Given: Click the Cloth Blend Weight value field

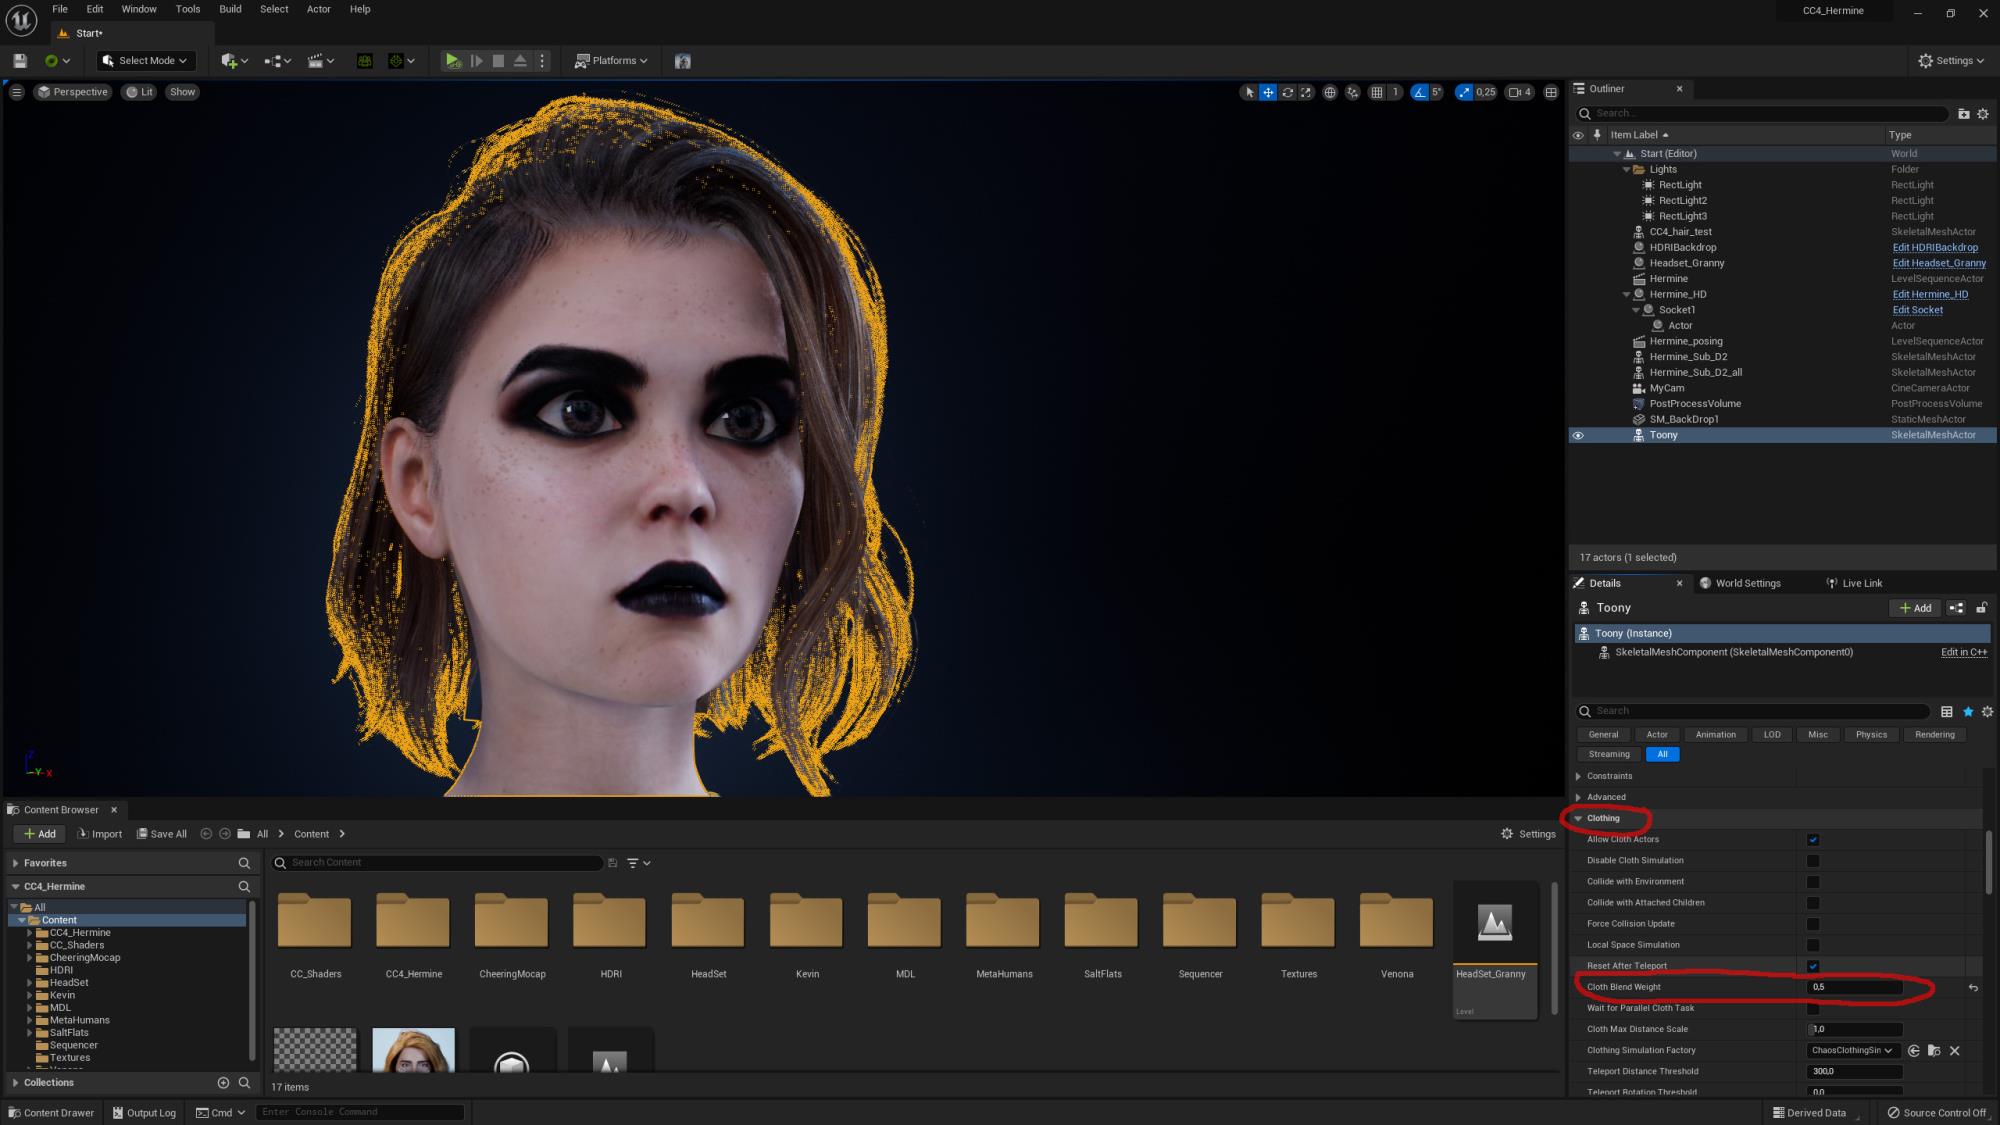Looking at the screenshot, I should pyautogui.click(x=1855, y=987).
